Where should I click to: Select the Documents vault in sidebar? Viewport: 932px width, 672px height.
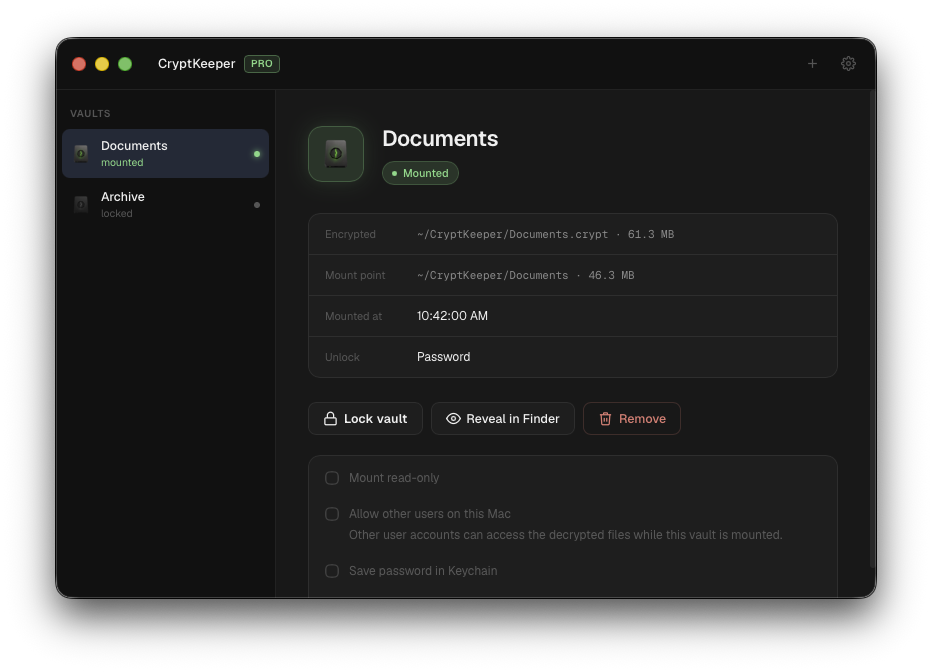pyautogui.click(x=165, y=153)
